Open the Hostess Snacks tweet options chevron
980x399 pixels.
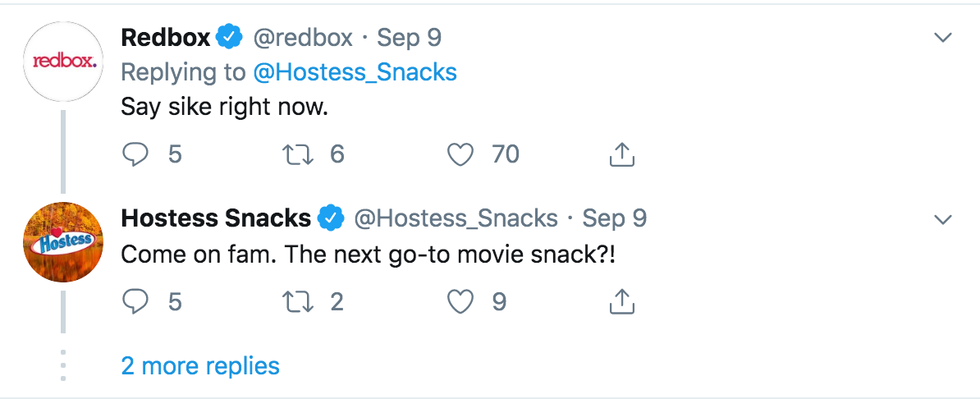[942, 219]
